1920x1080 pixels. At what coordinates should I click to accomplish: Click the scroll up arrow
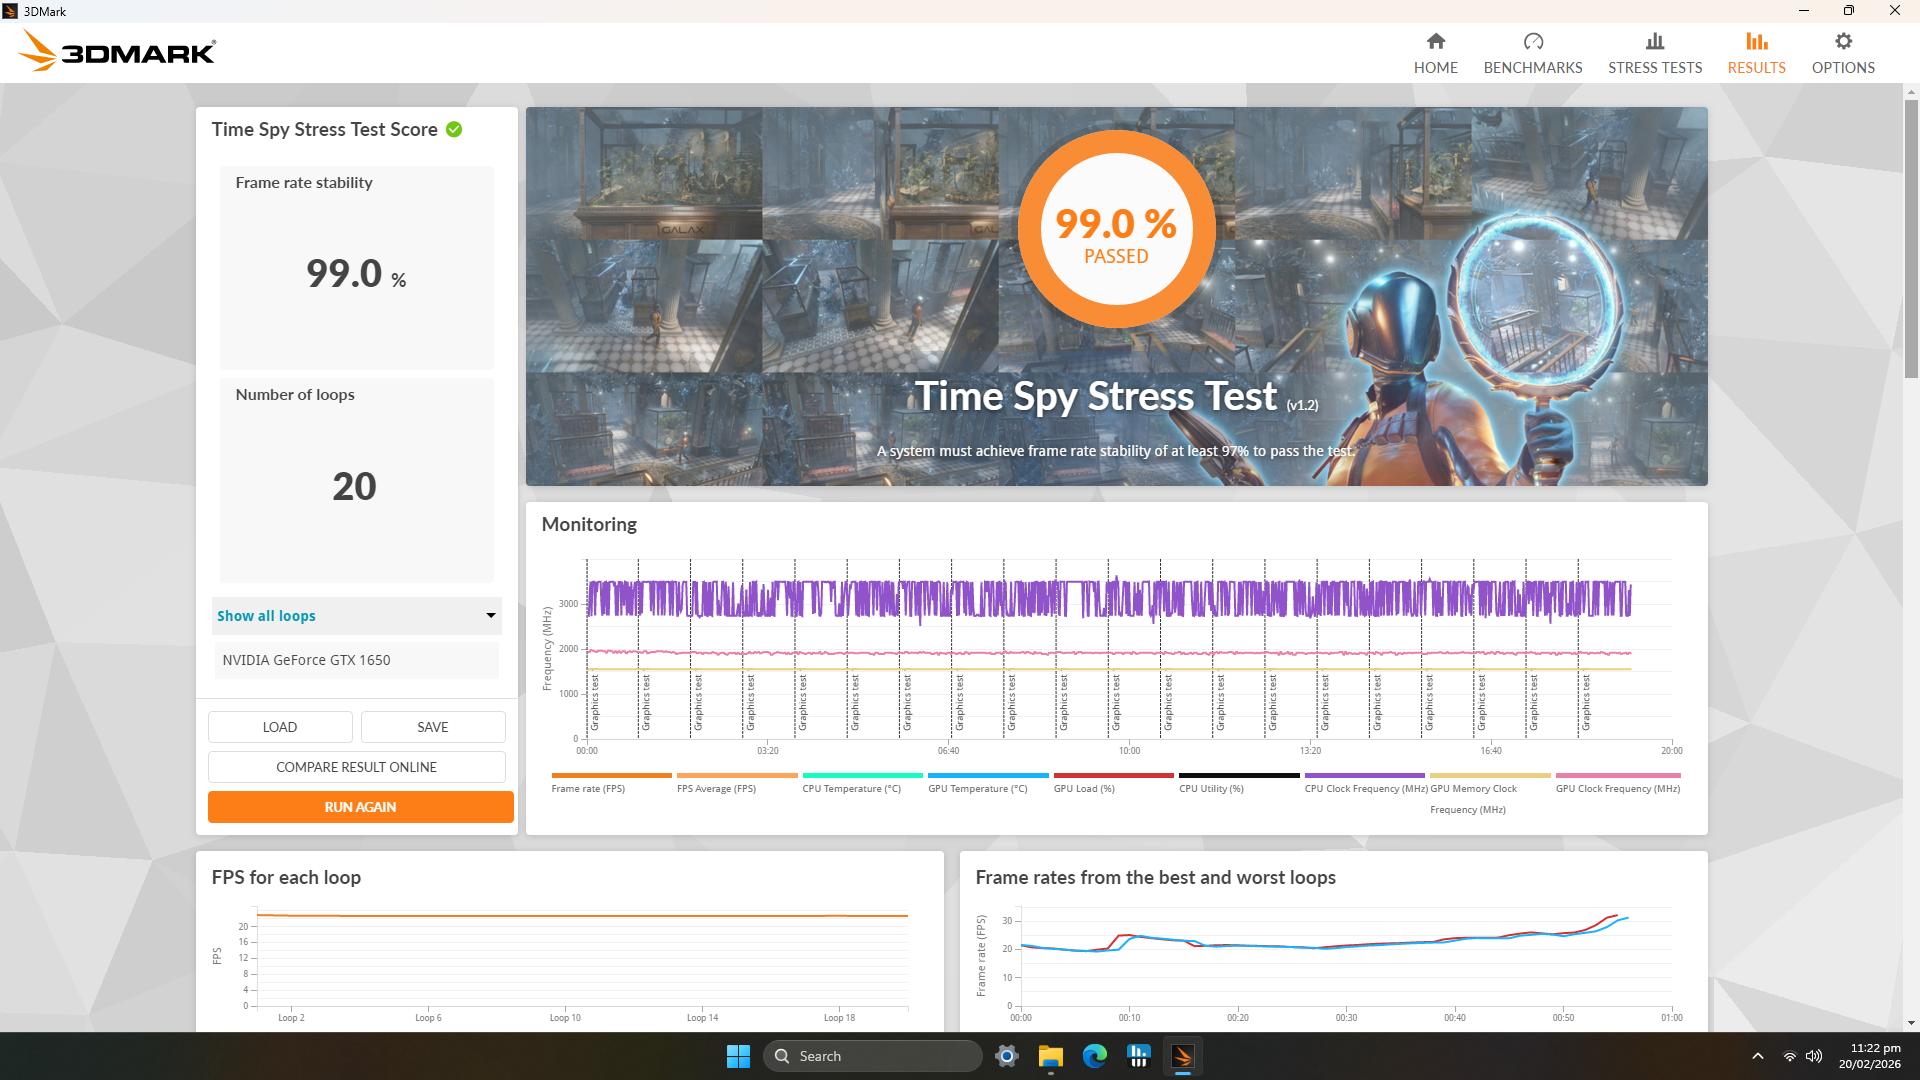pyautogui.click(x=1911, y=91)
